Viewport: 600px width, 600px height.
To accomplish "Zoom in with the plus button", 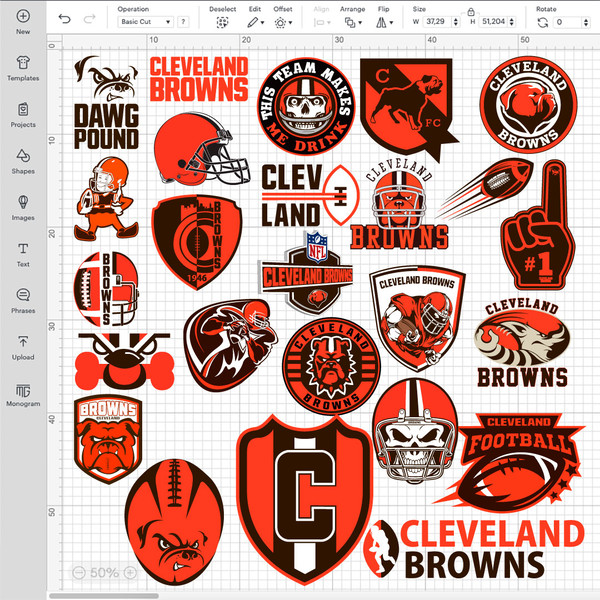I will click(130, 572).
